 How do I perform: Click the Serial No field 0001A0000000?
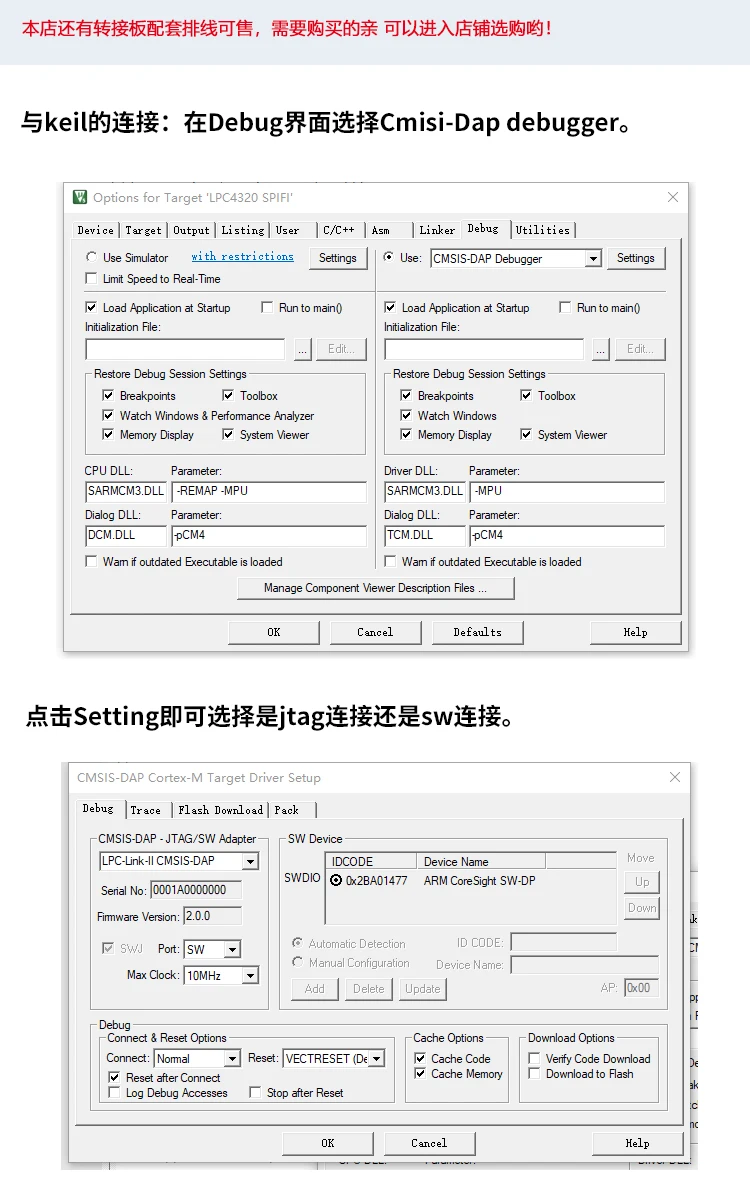coord(196,890)
